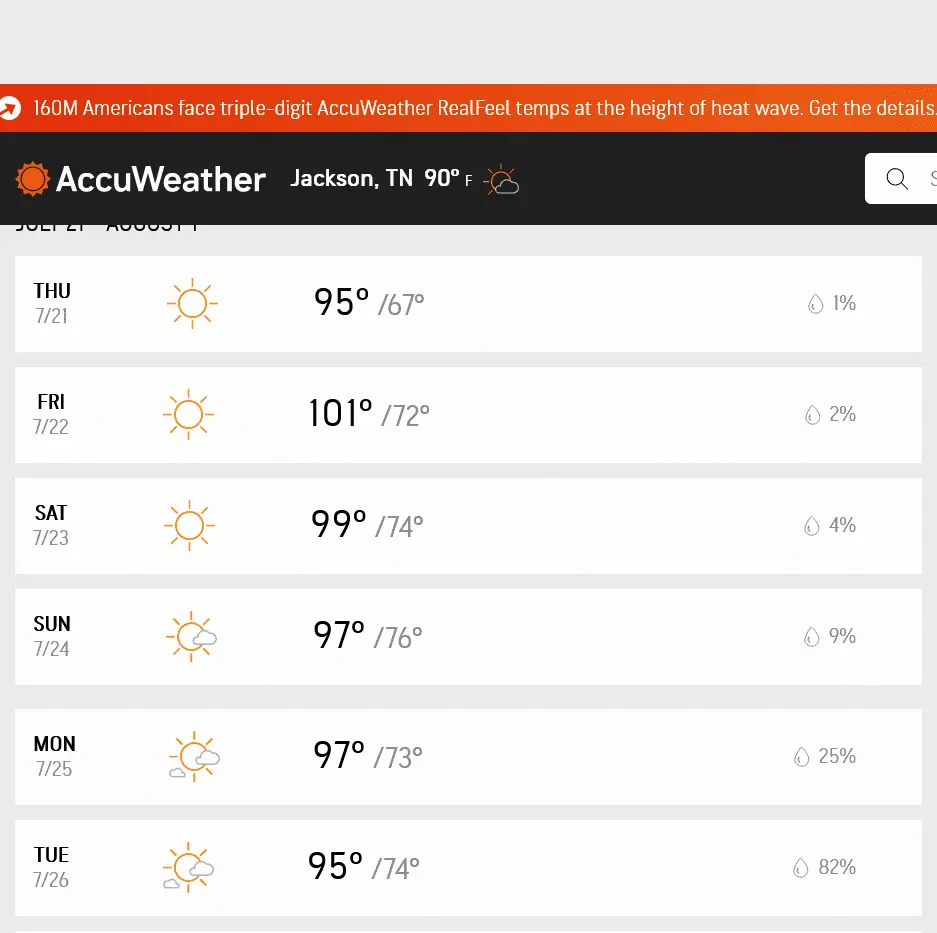Click the partly cloudy icon for Sunday 7/24
937x933 pixels.
click(190, 637)
